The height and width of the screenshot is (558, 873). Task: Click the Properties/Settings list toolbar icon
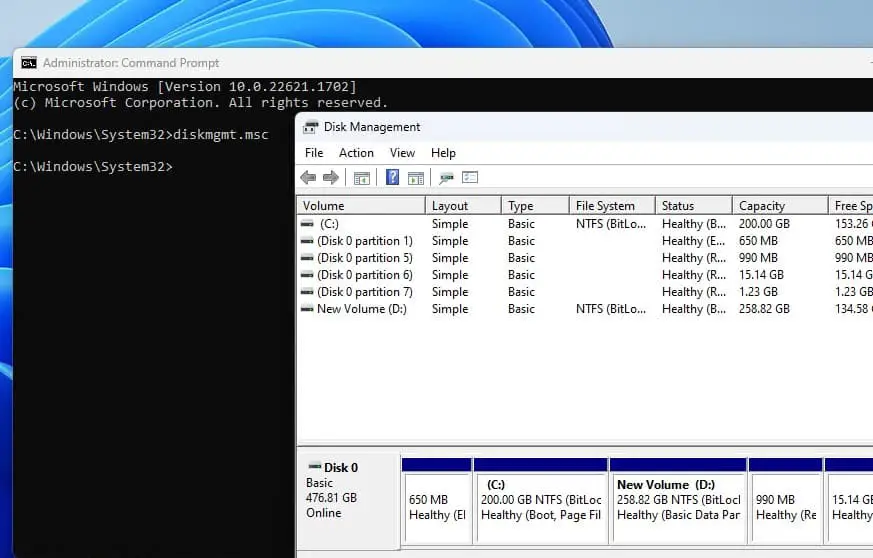coord(470,178)
